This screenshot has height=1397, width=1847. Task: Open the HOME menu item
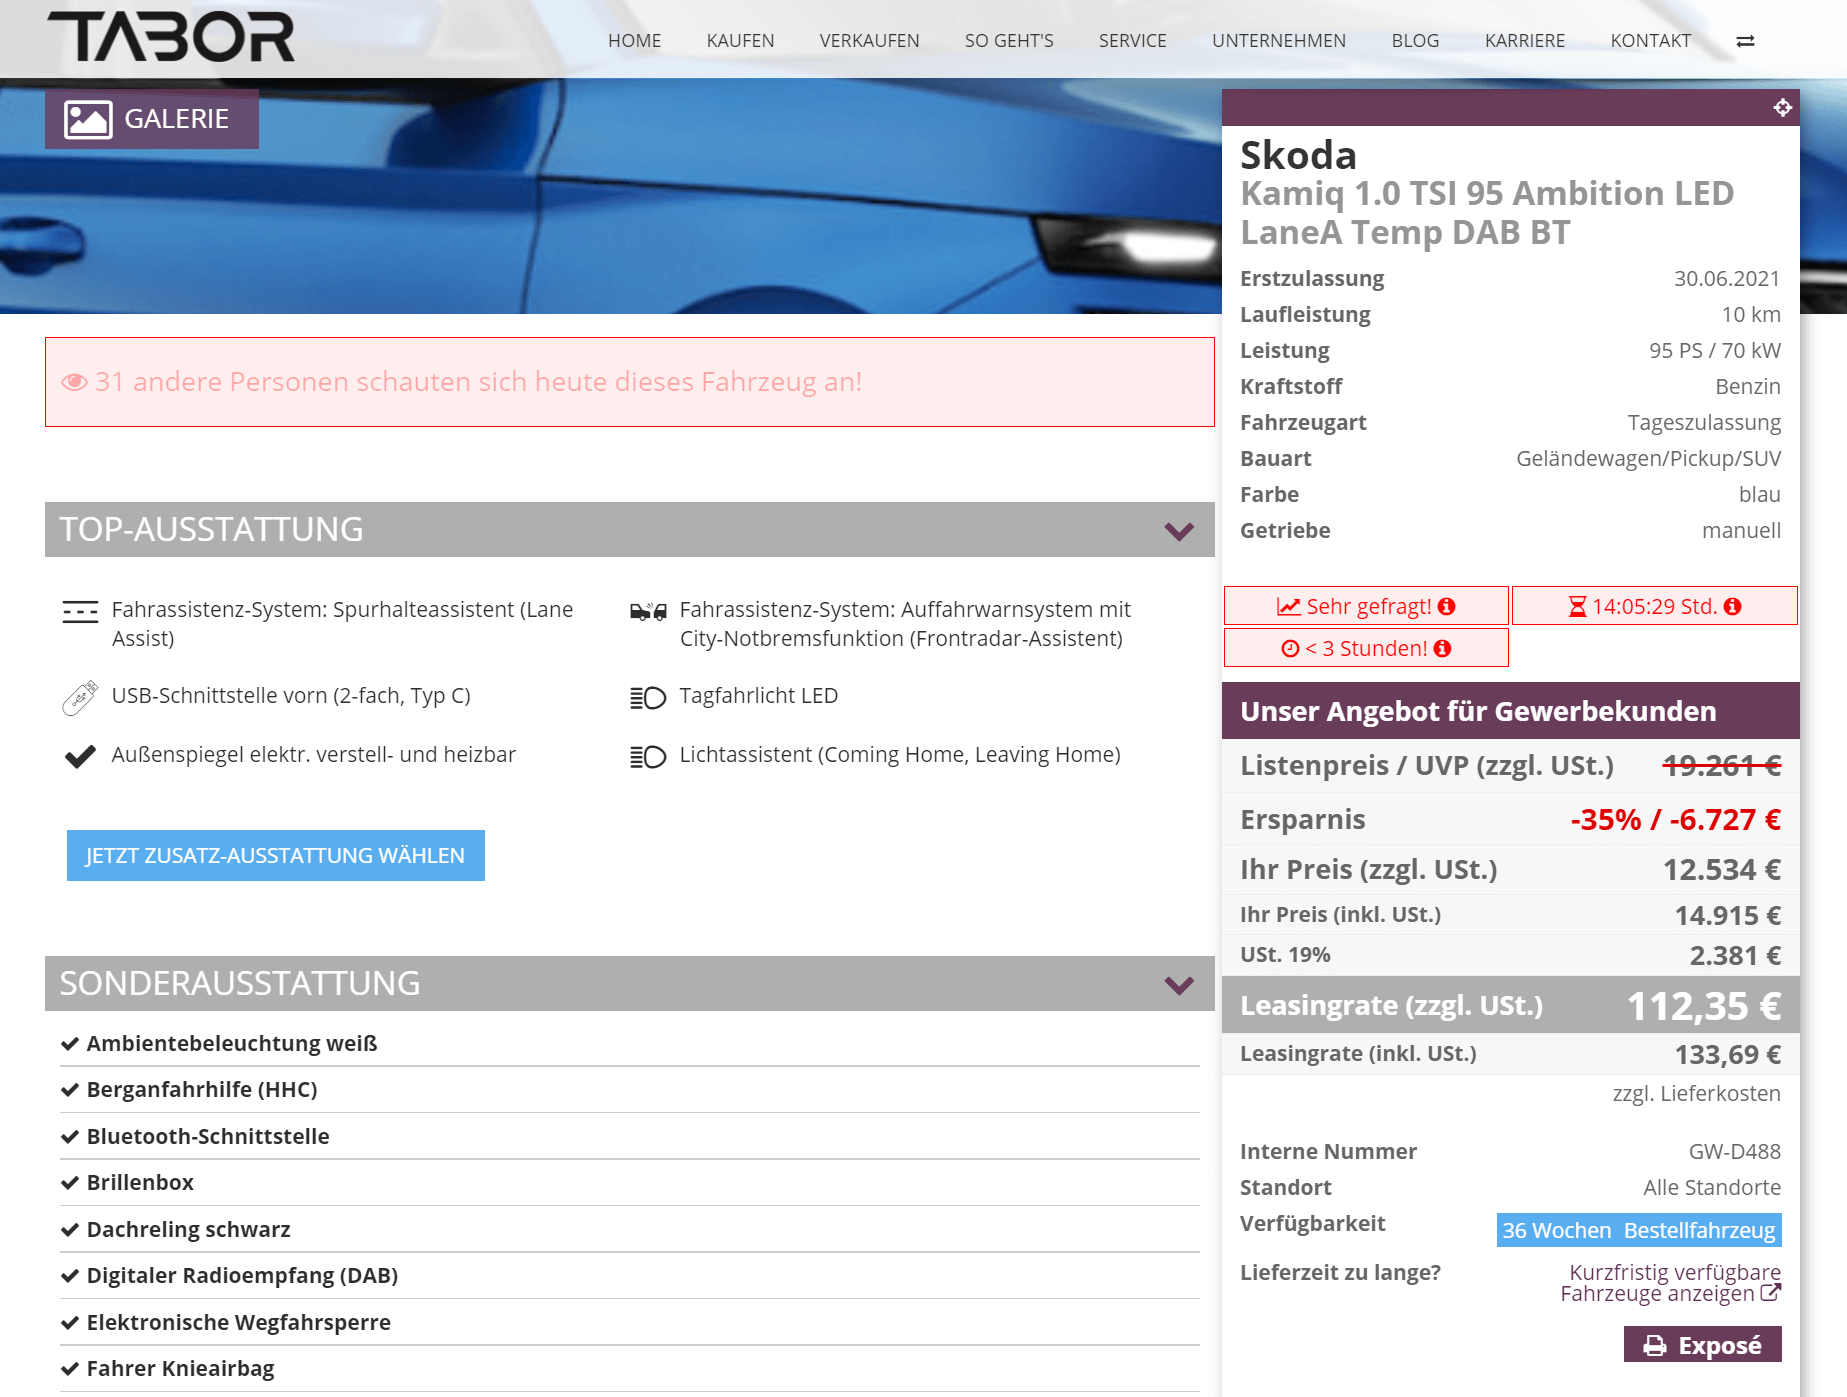(x=635, y=41)
